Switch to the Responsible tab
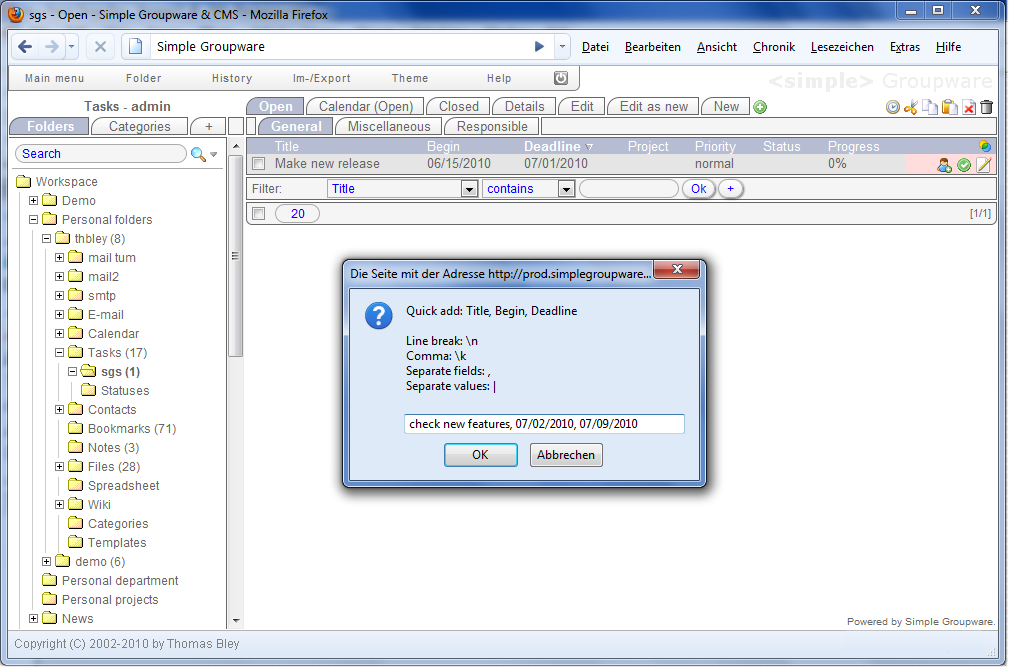The width and height of the screenshot is (1009, 668). 492,127
